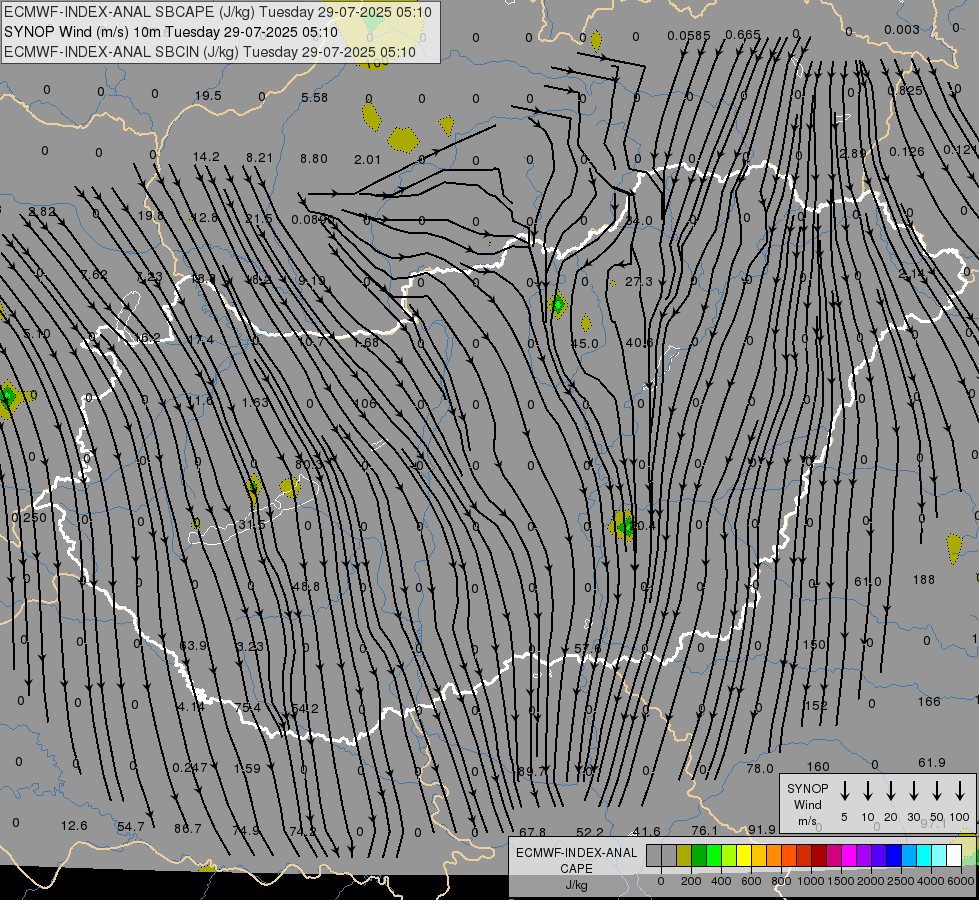Viewport: 979px width, 900px height.
Task: Pick the deep blue CAPE legend swatch
Action: (893, 855)
